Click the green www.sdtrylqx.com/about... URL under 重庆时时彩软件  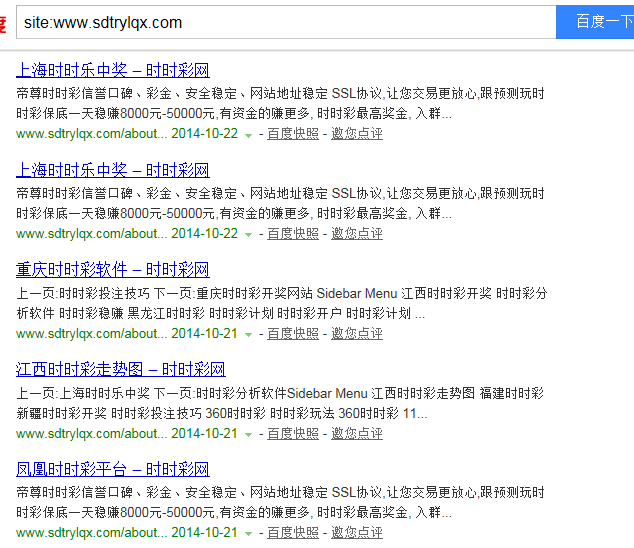91,334
